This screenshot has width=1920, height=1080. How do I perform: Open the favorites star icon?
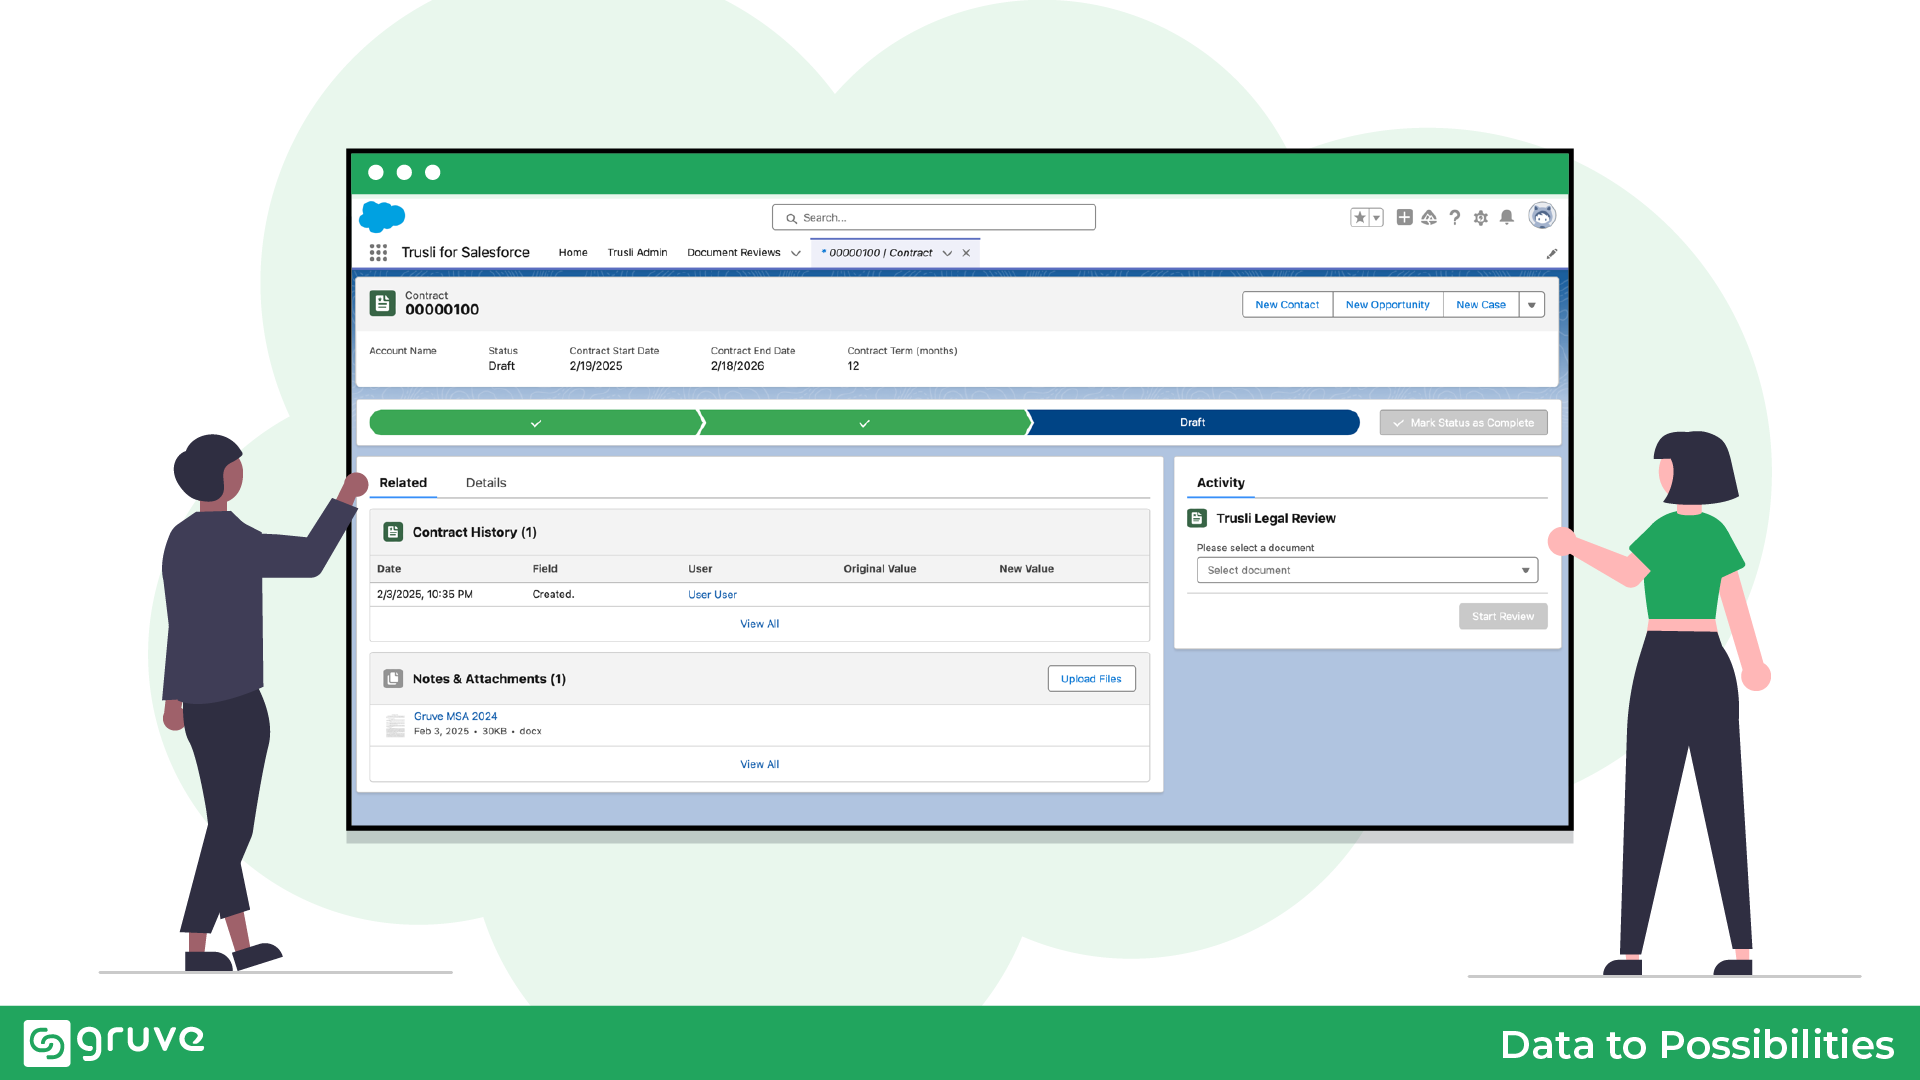(x=1359, y=217)
